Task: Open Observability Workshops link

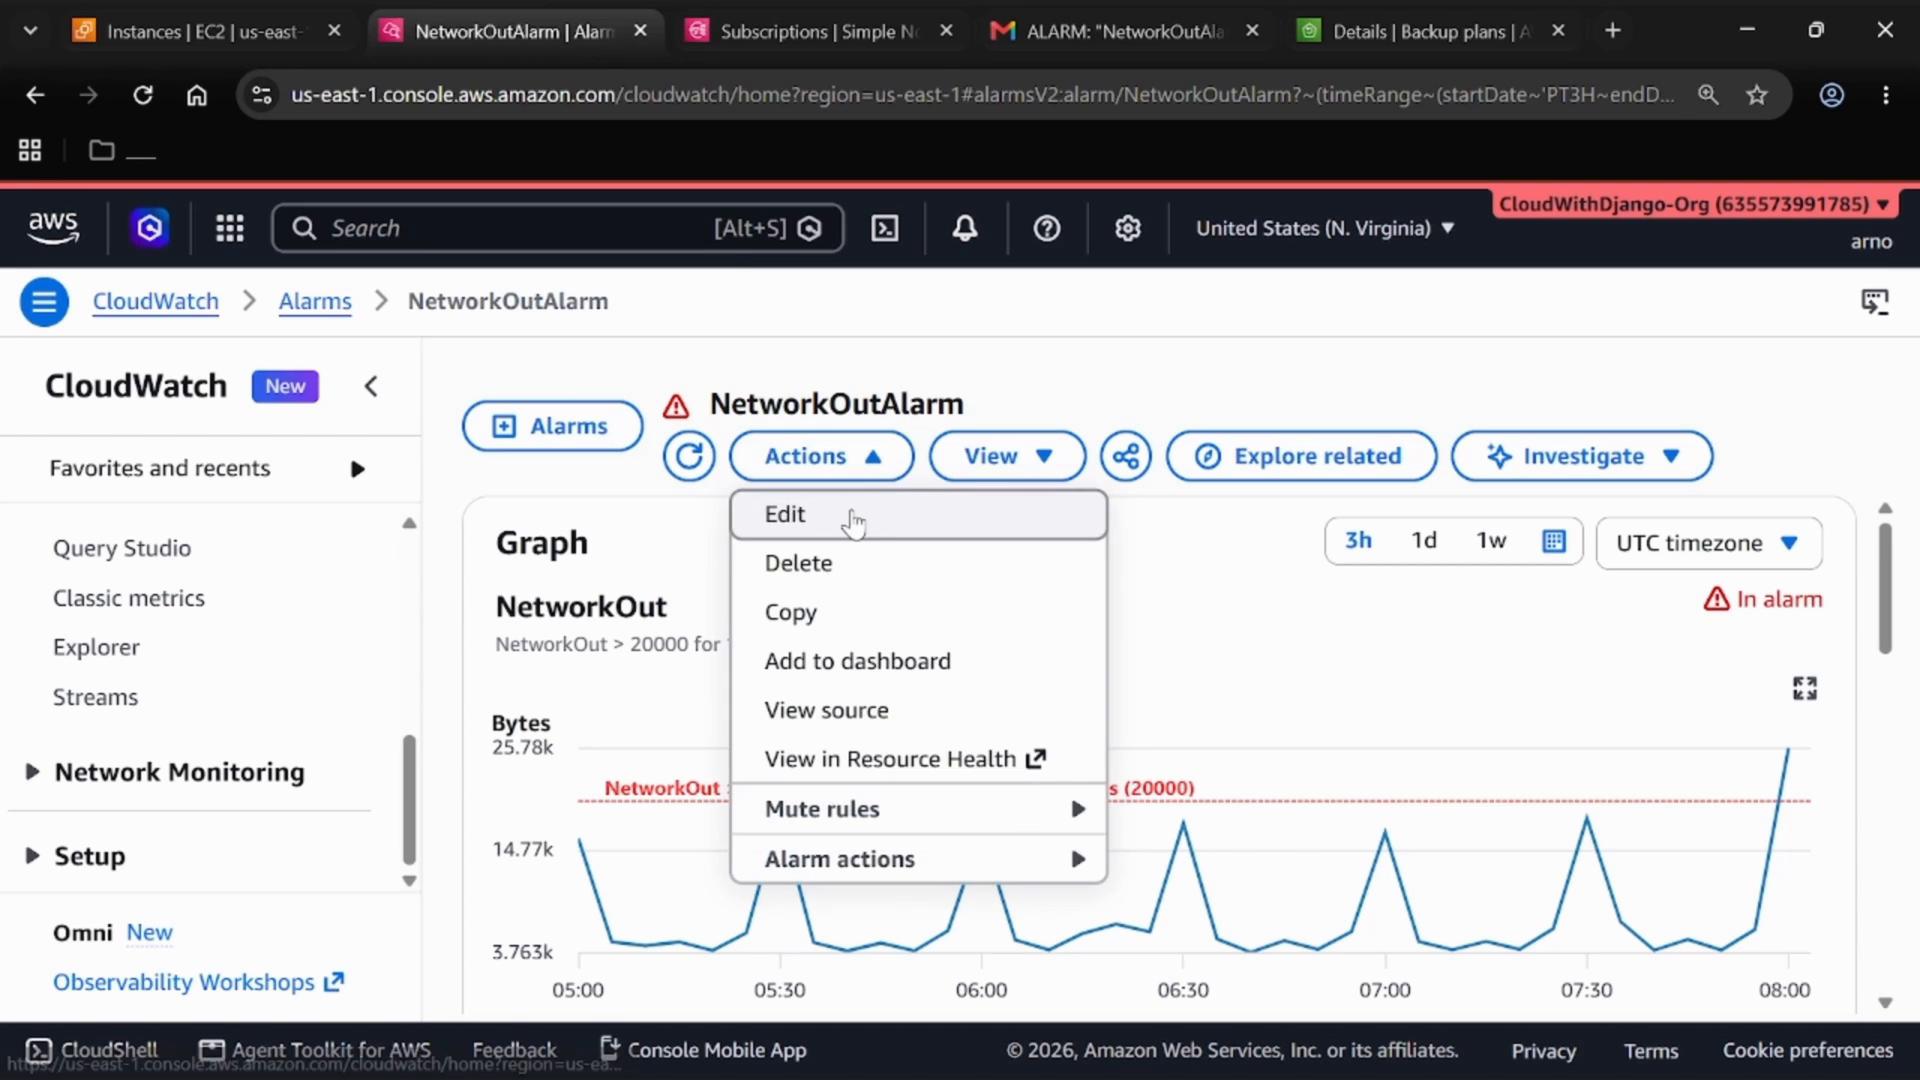Action: click(198, 982)
